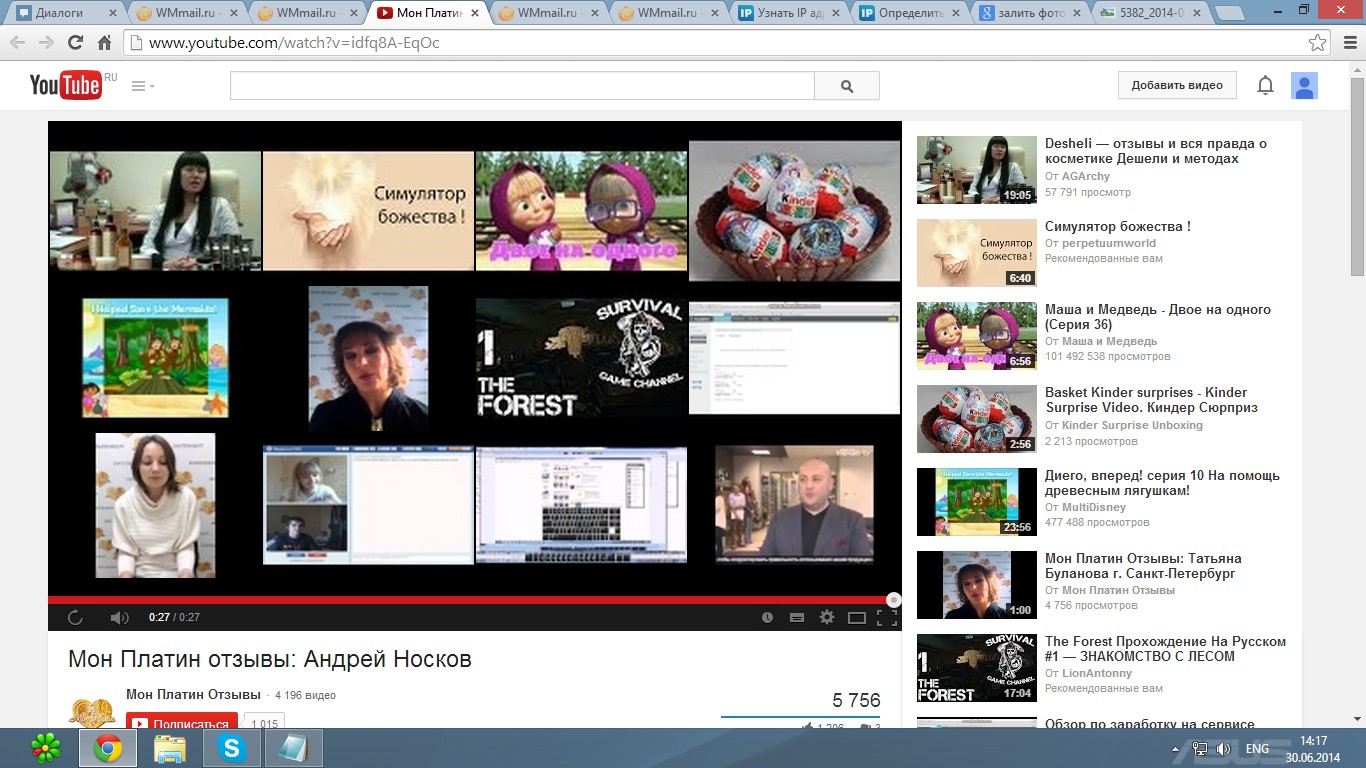Image resolution: width=1366 pixels, height=768 pixels.
Task: Bookmark this page with the star
Action: 1318,43
